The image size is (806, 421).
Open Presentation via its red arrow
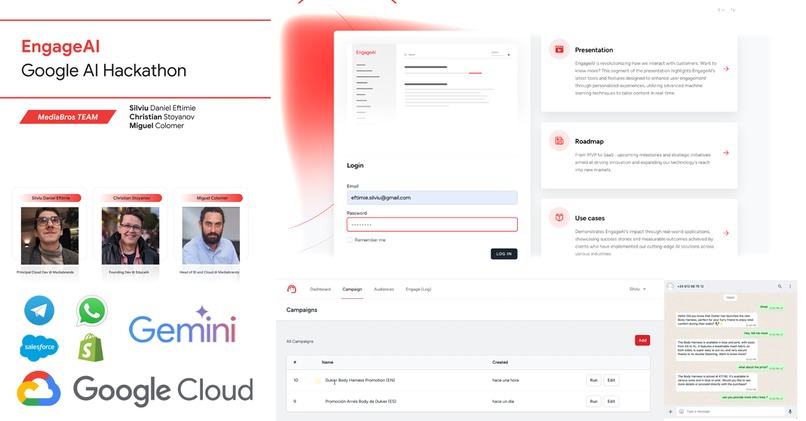[726, 68]
